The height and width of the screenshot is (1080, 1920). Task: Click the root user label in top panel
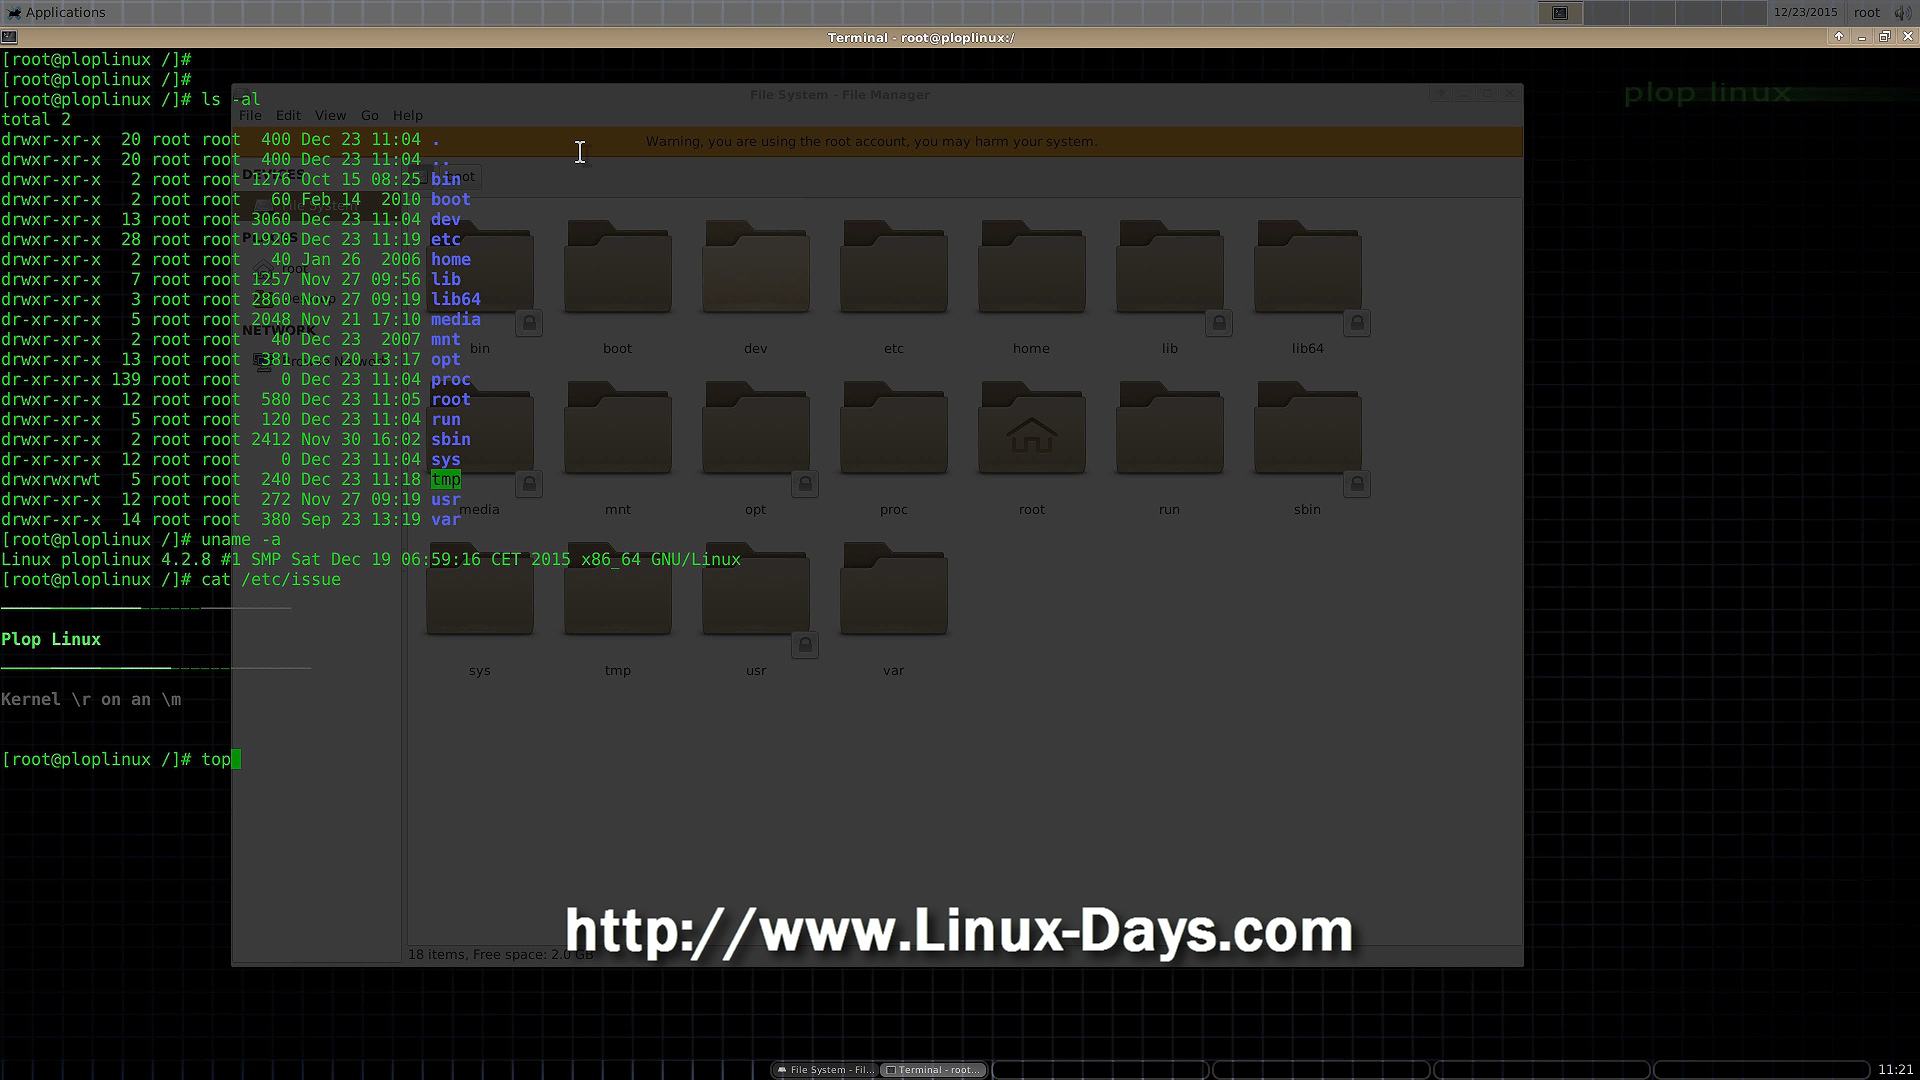(x=1867, y=13)
